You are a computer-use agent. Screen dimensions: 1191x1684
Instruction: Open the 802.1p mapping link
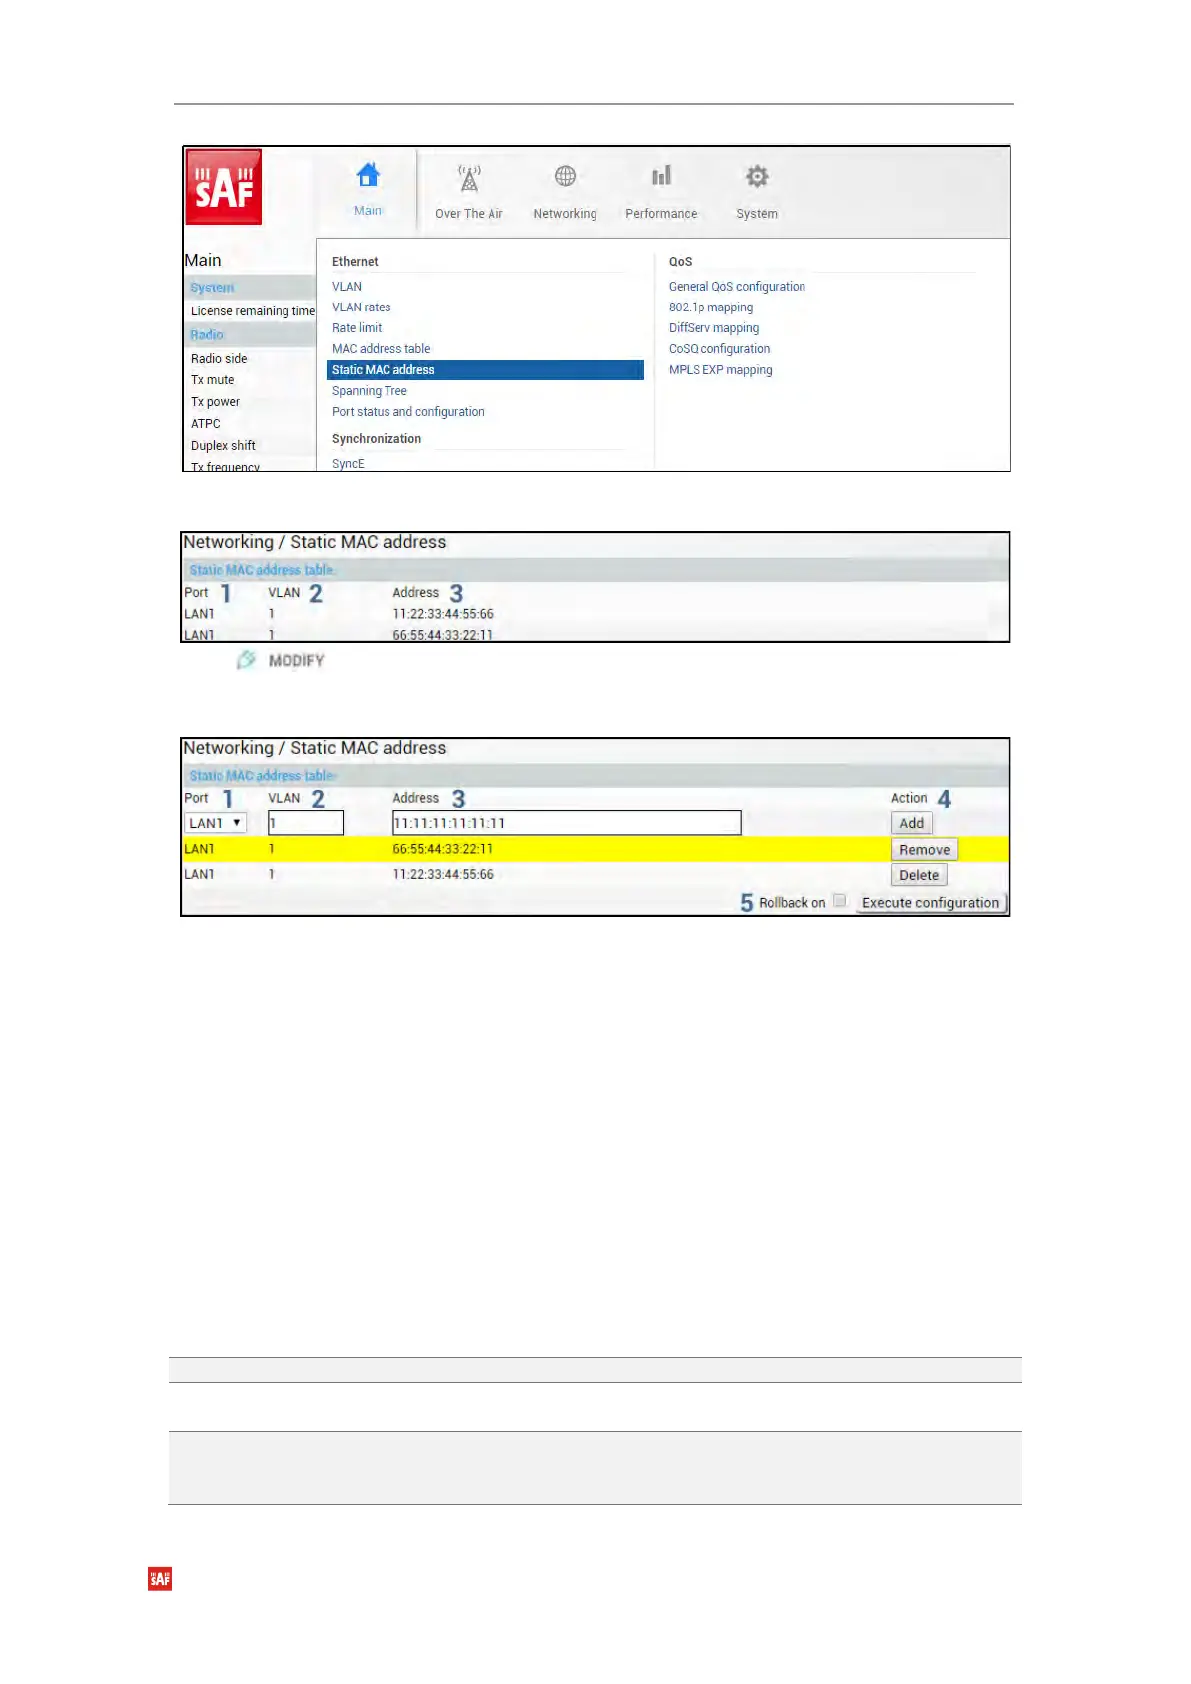(711, 307)
